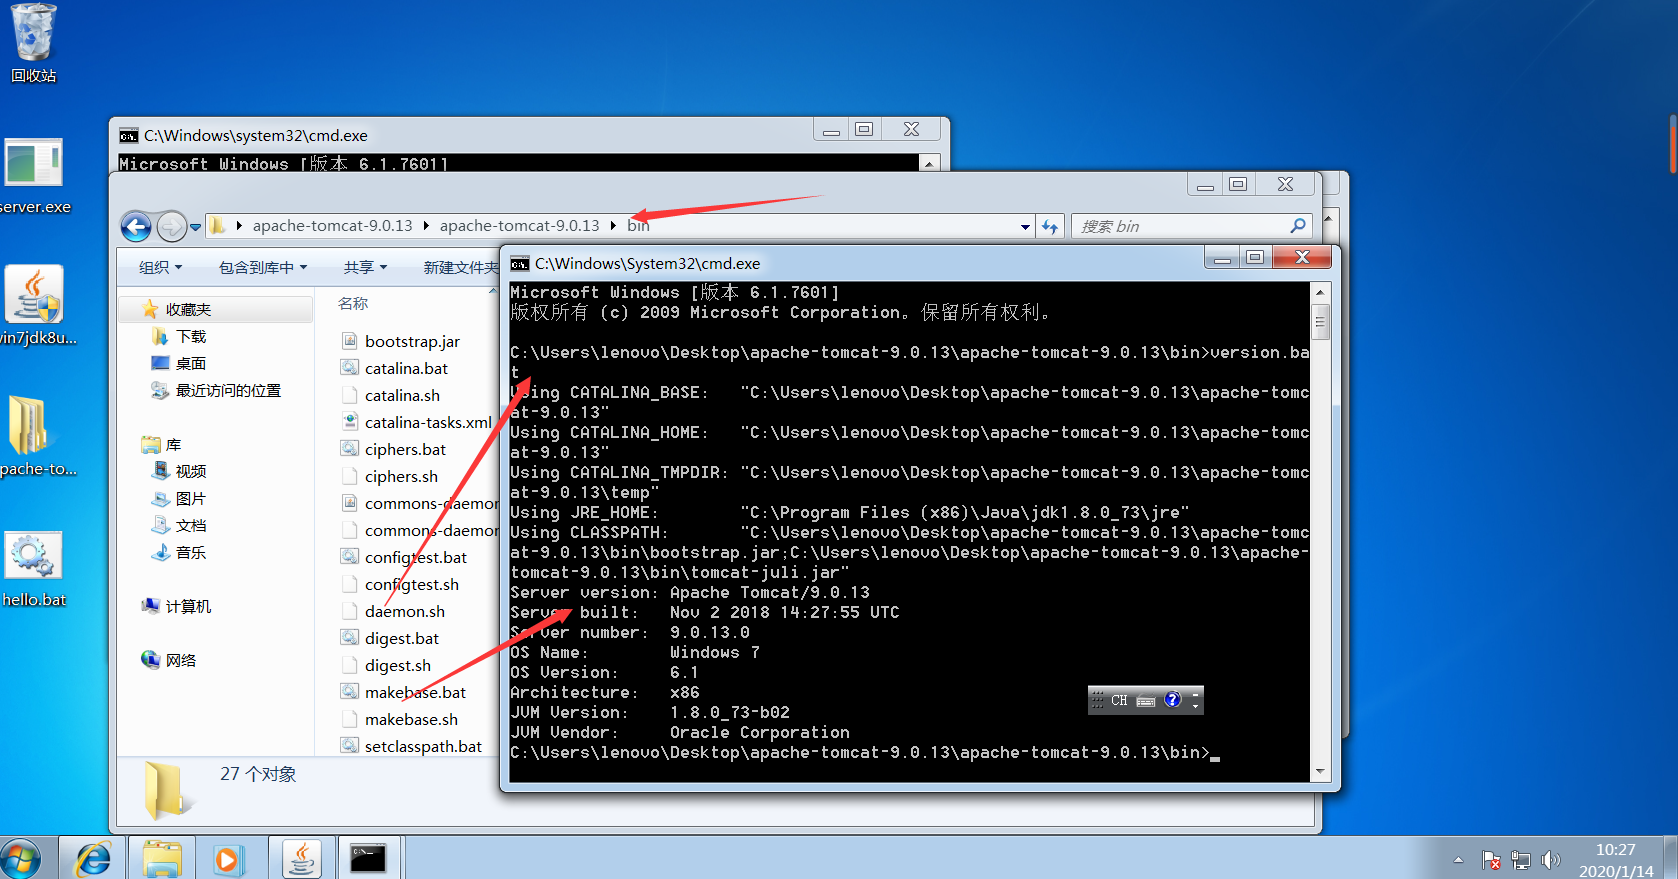
Task: Click front cmd window title bar icon
Action: [520, 263]
